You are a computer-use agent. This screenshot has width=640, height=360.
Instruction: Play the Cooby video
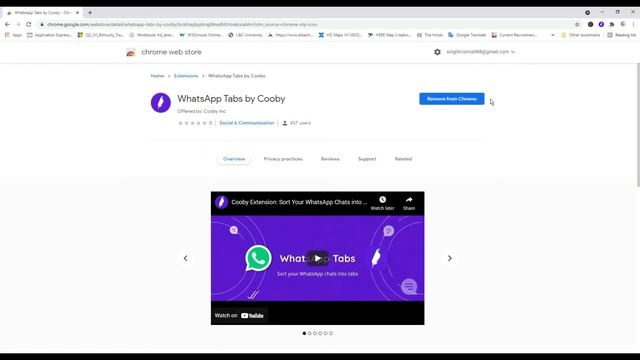318,258
